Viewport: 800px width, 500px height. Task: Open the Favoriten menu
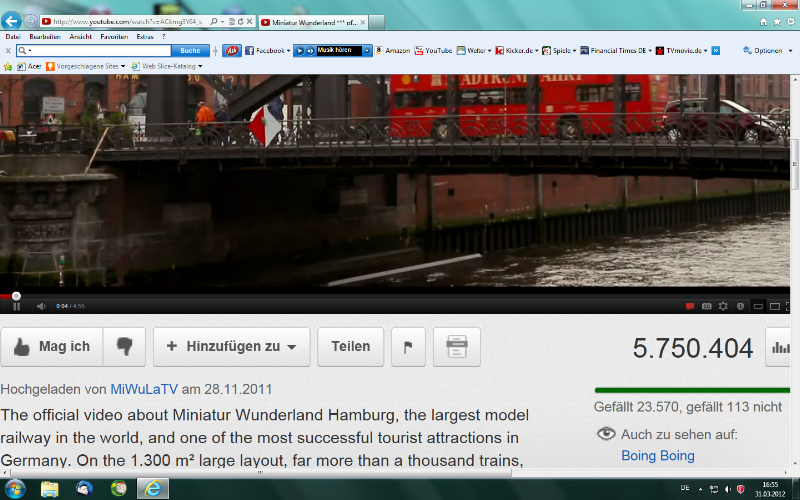point(113,36)
